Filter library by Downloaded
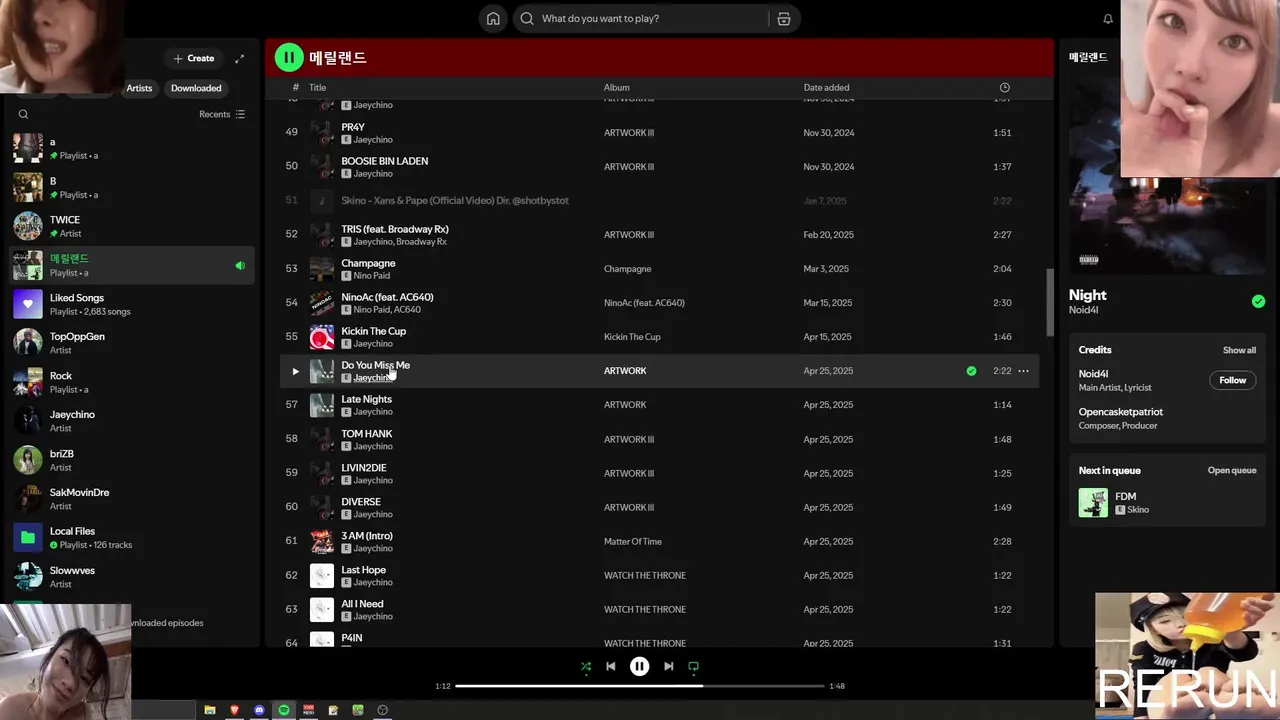1280x720 pixels. tap(196, 88)
